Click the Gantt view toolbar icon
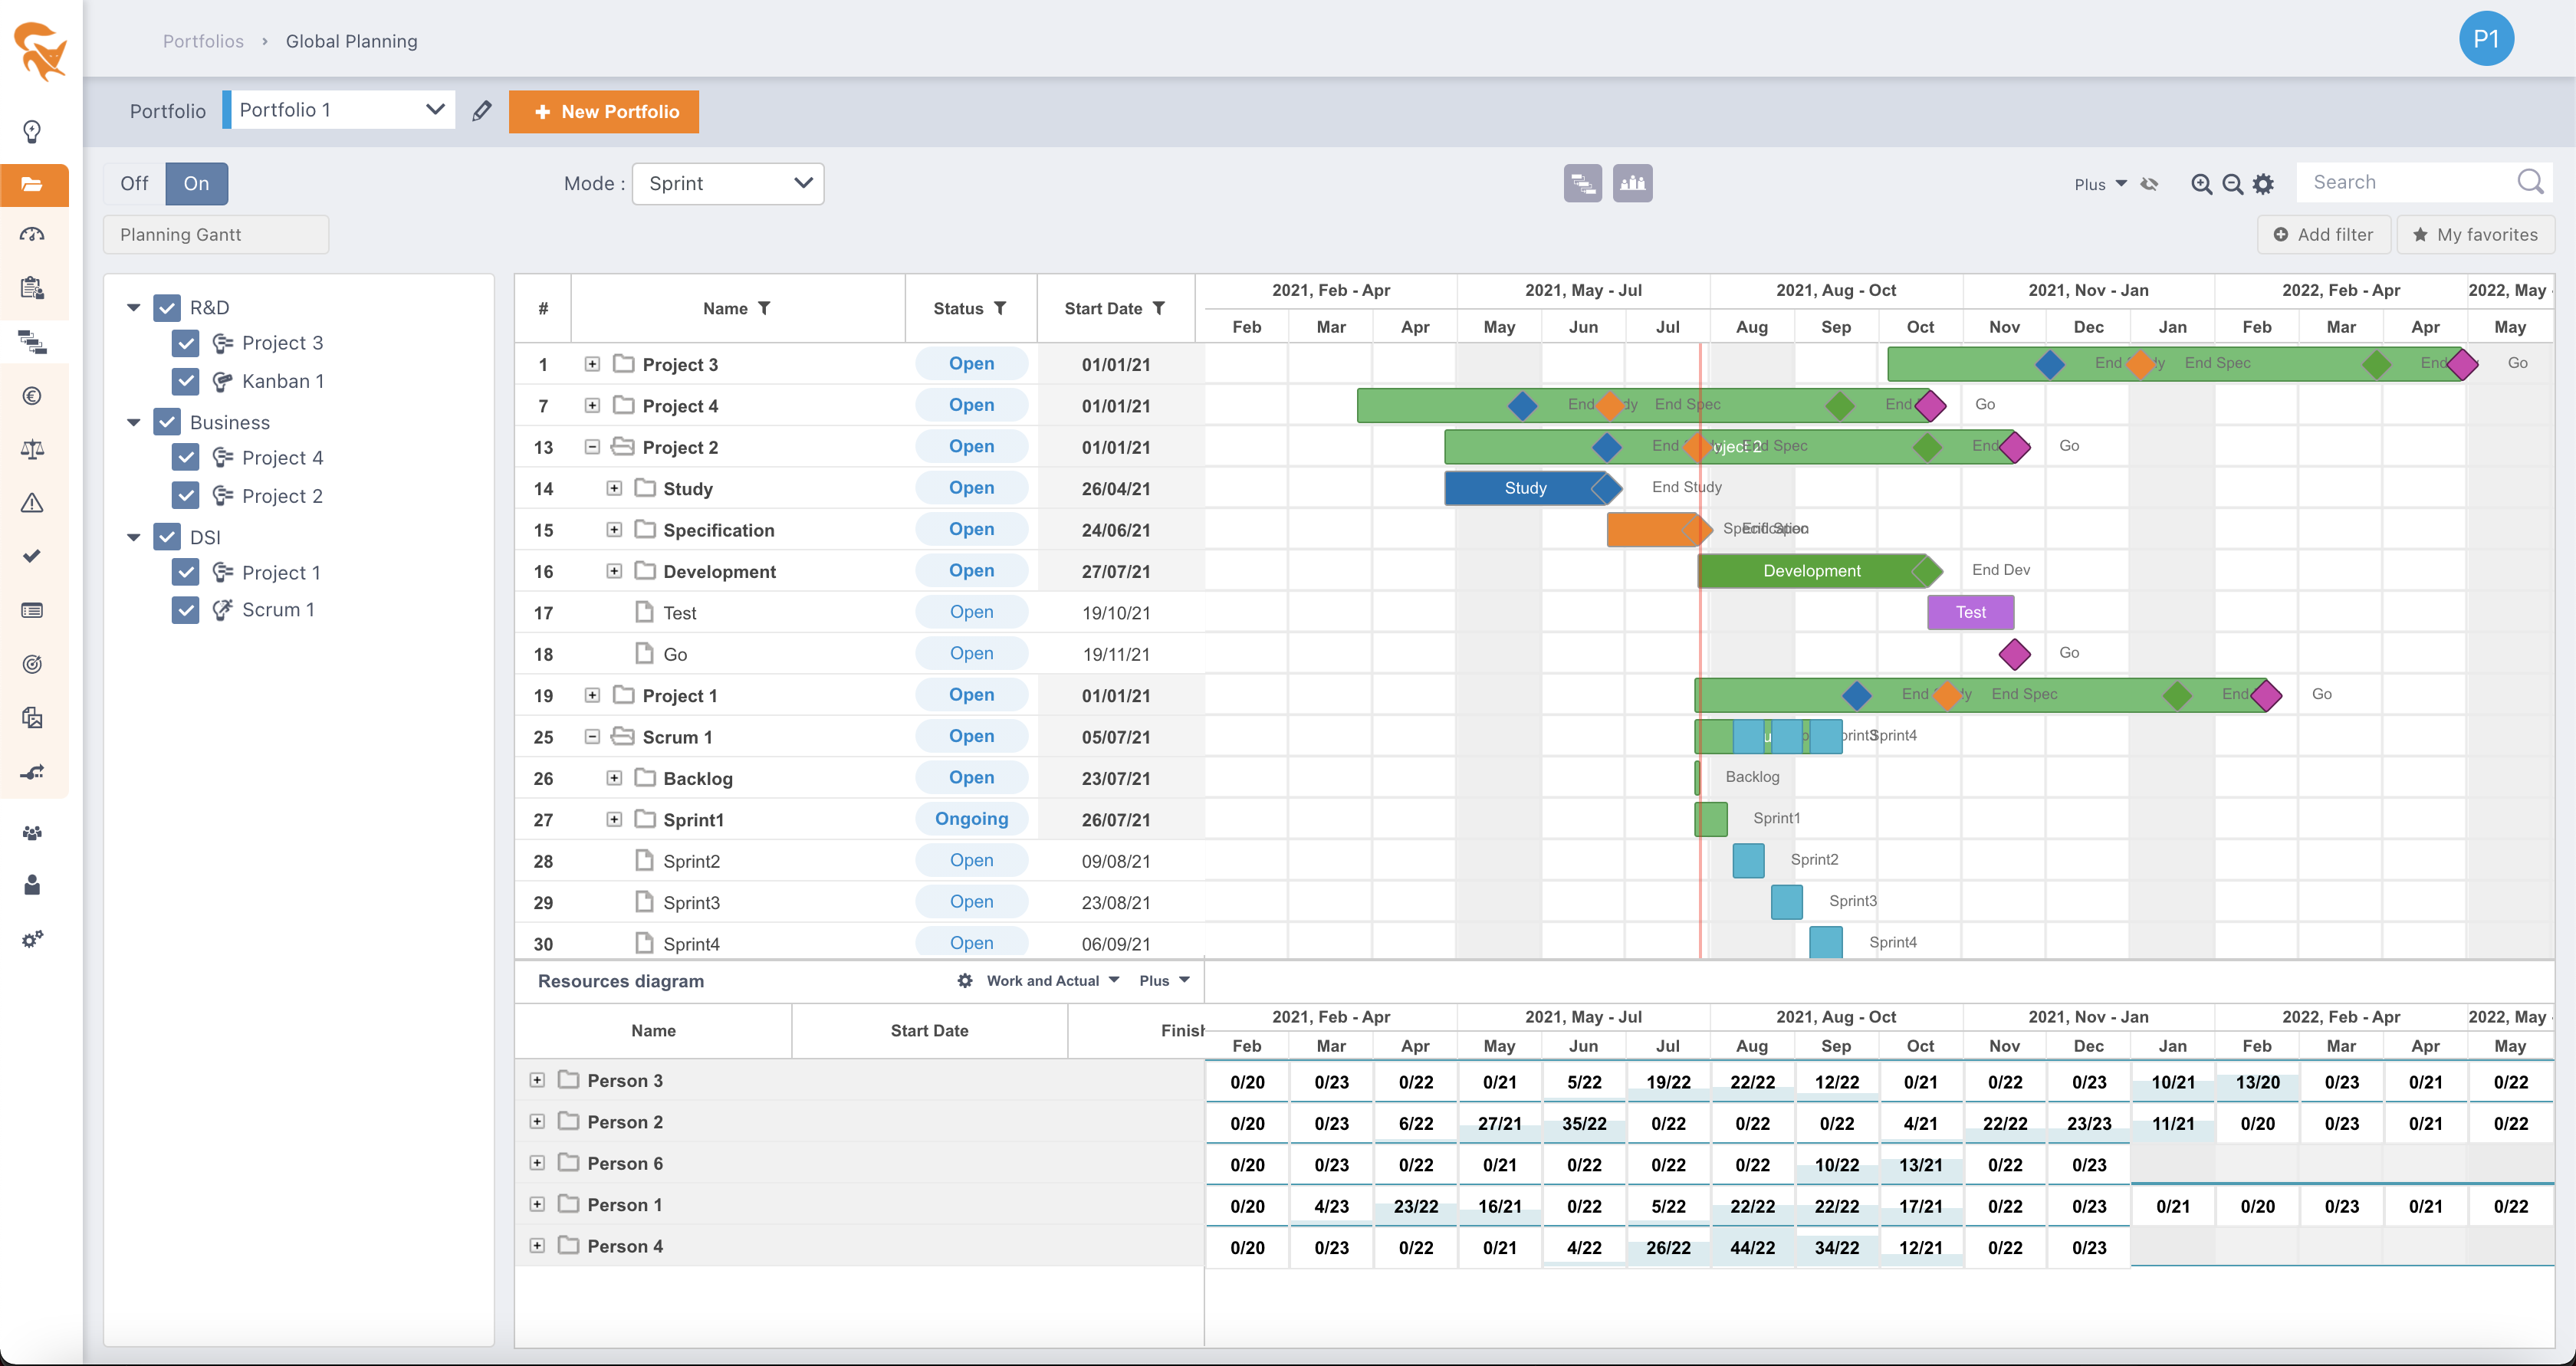The width and height of the screenshot is (2576, 1366). pos(1582,183)
